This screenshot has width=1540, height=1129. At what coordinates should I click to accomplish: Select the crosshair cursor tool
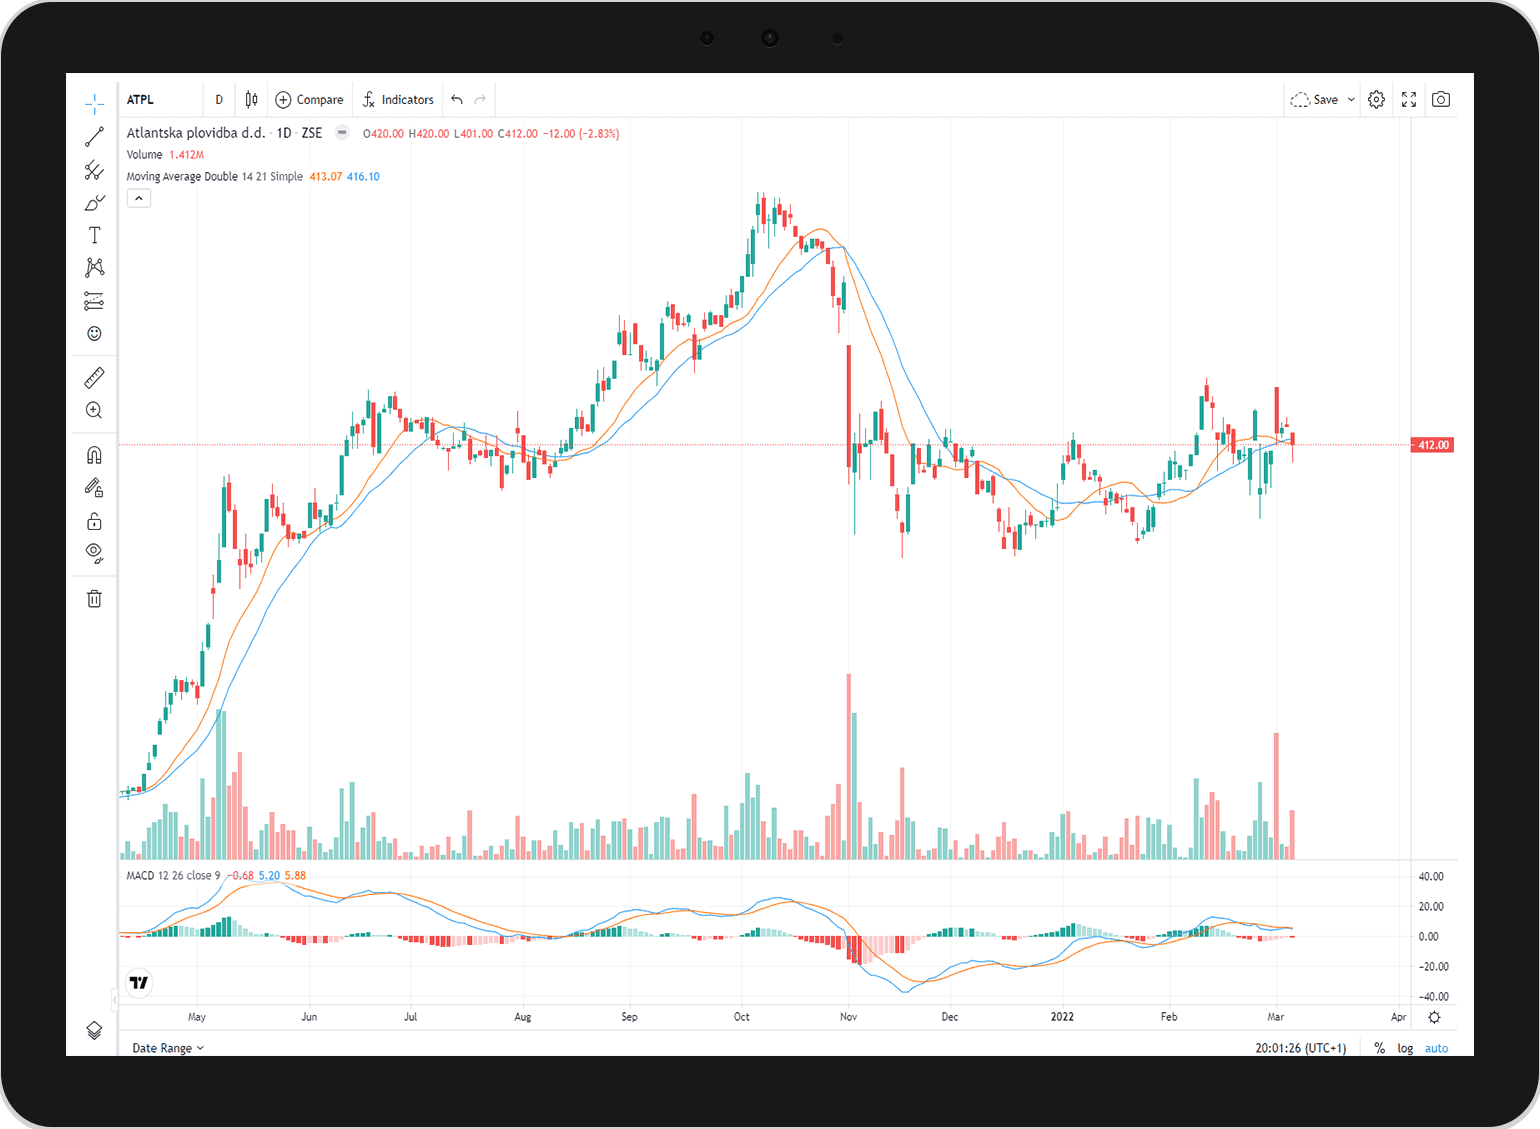[x=94, y=104]
